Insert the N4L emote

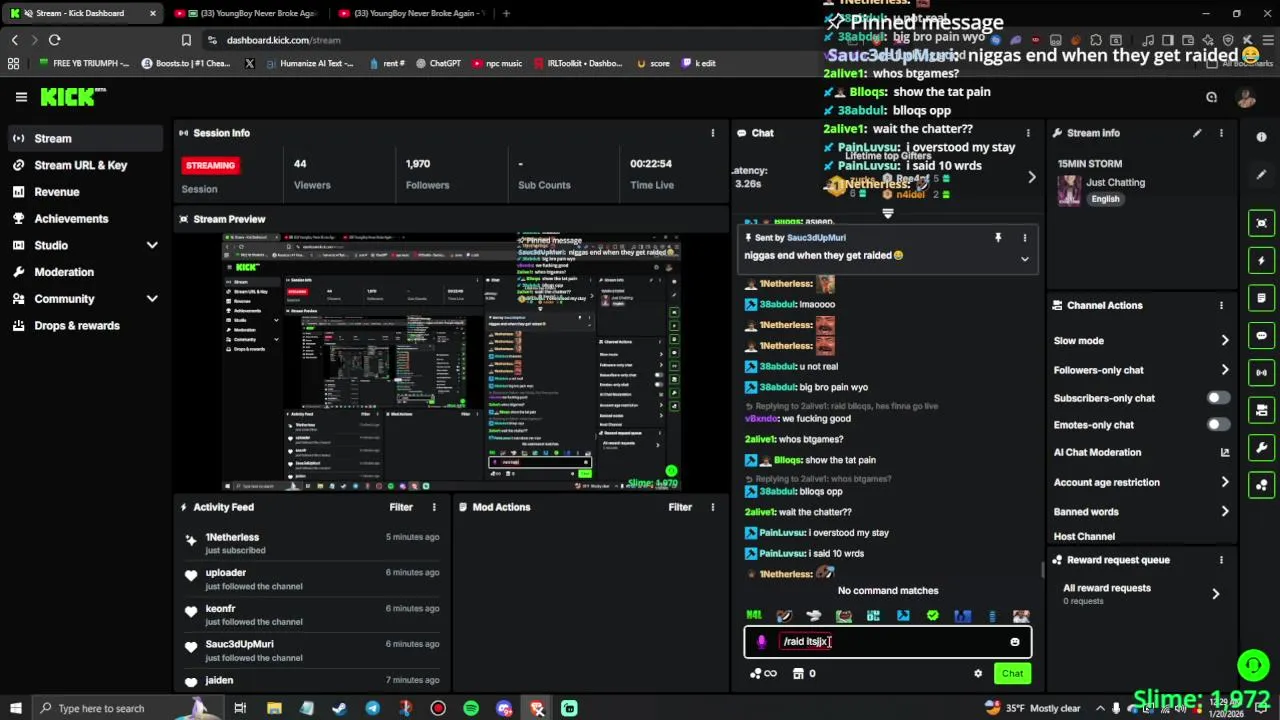754,616
